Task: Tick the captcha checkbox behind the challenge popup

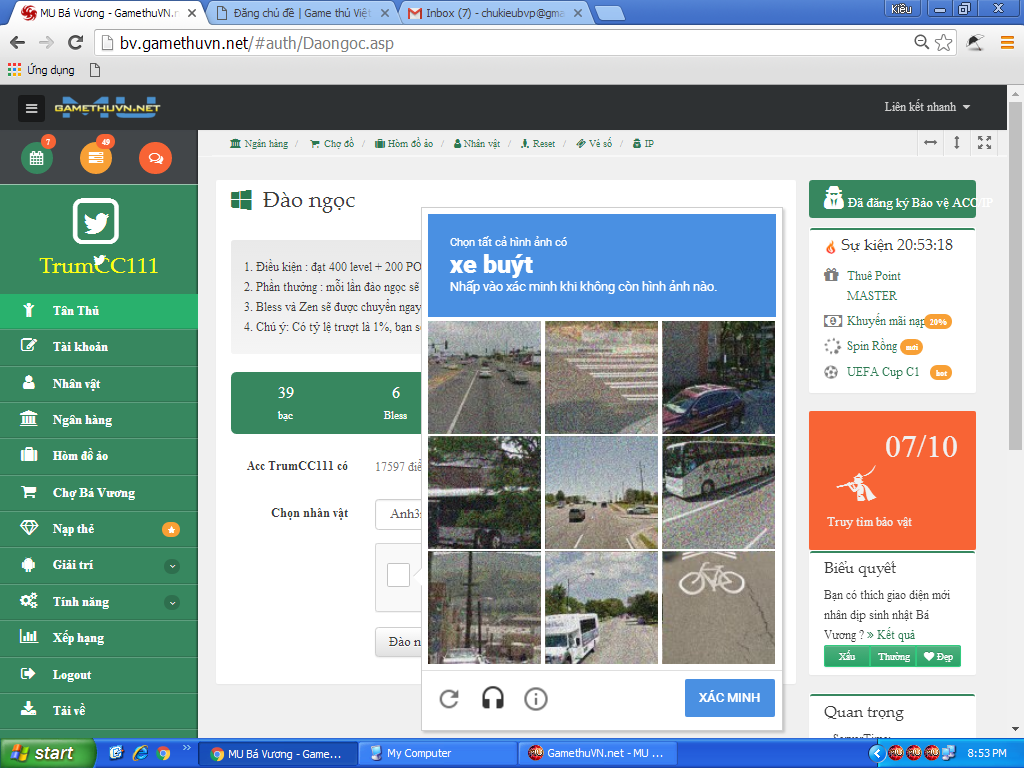Action: click(x=398, y=575)
